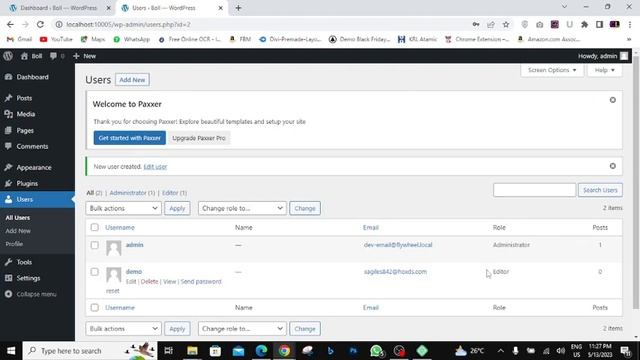Open Chrome three-dot menu

click(x=631, y=24)
